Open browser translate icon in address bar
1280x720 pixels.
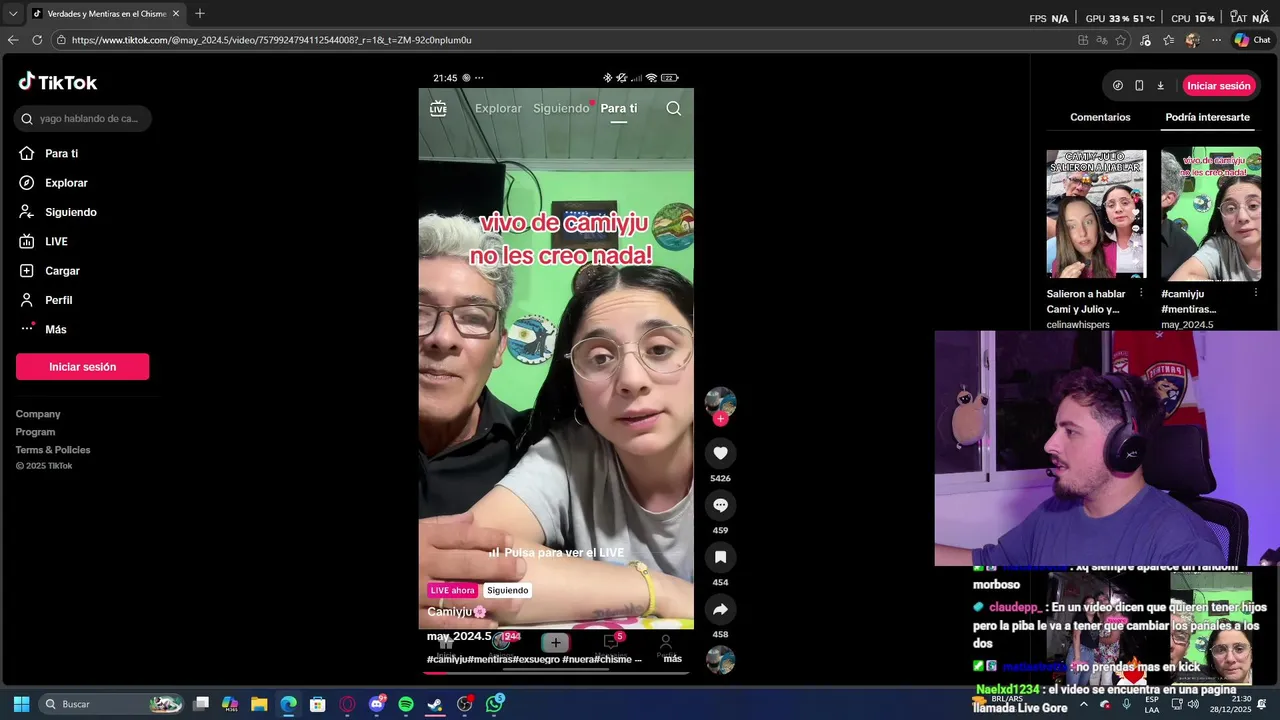[1102, 40]
